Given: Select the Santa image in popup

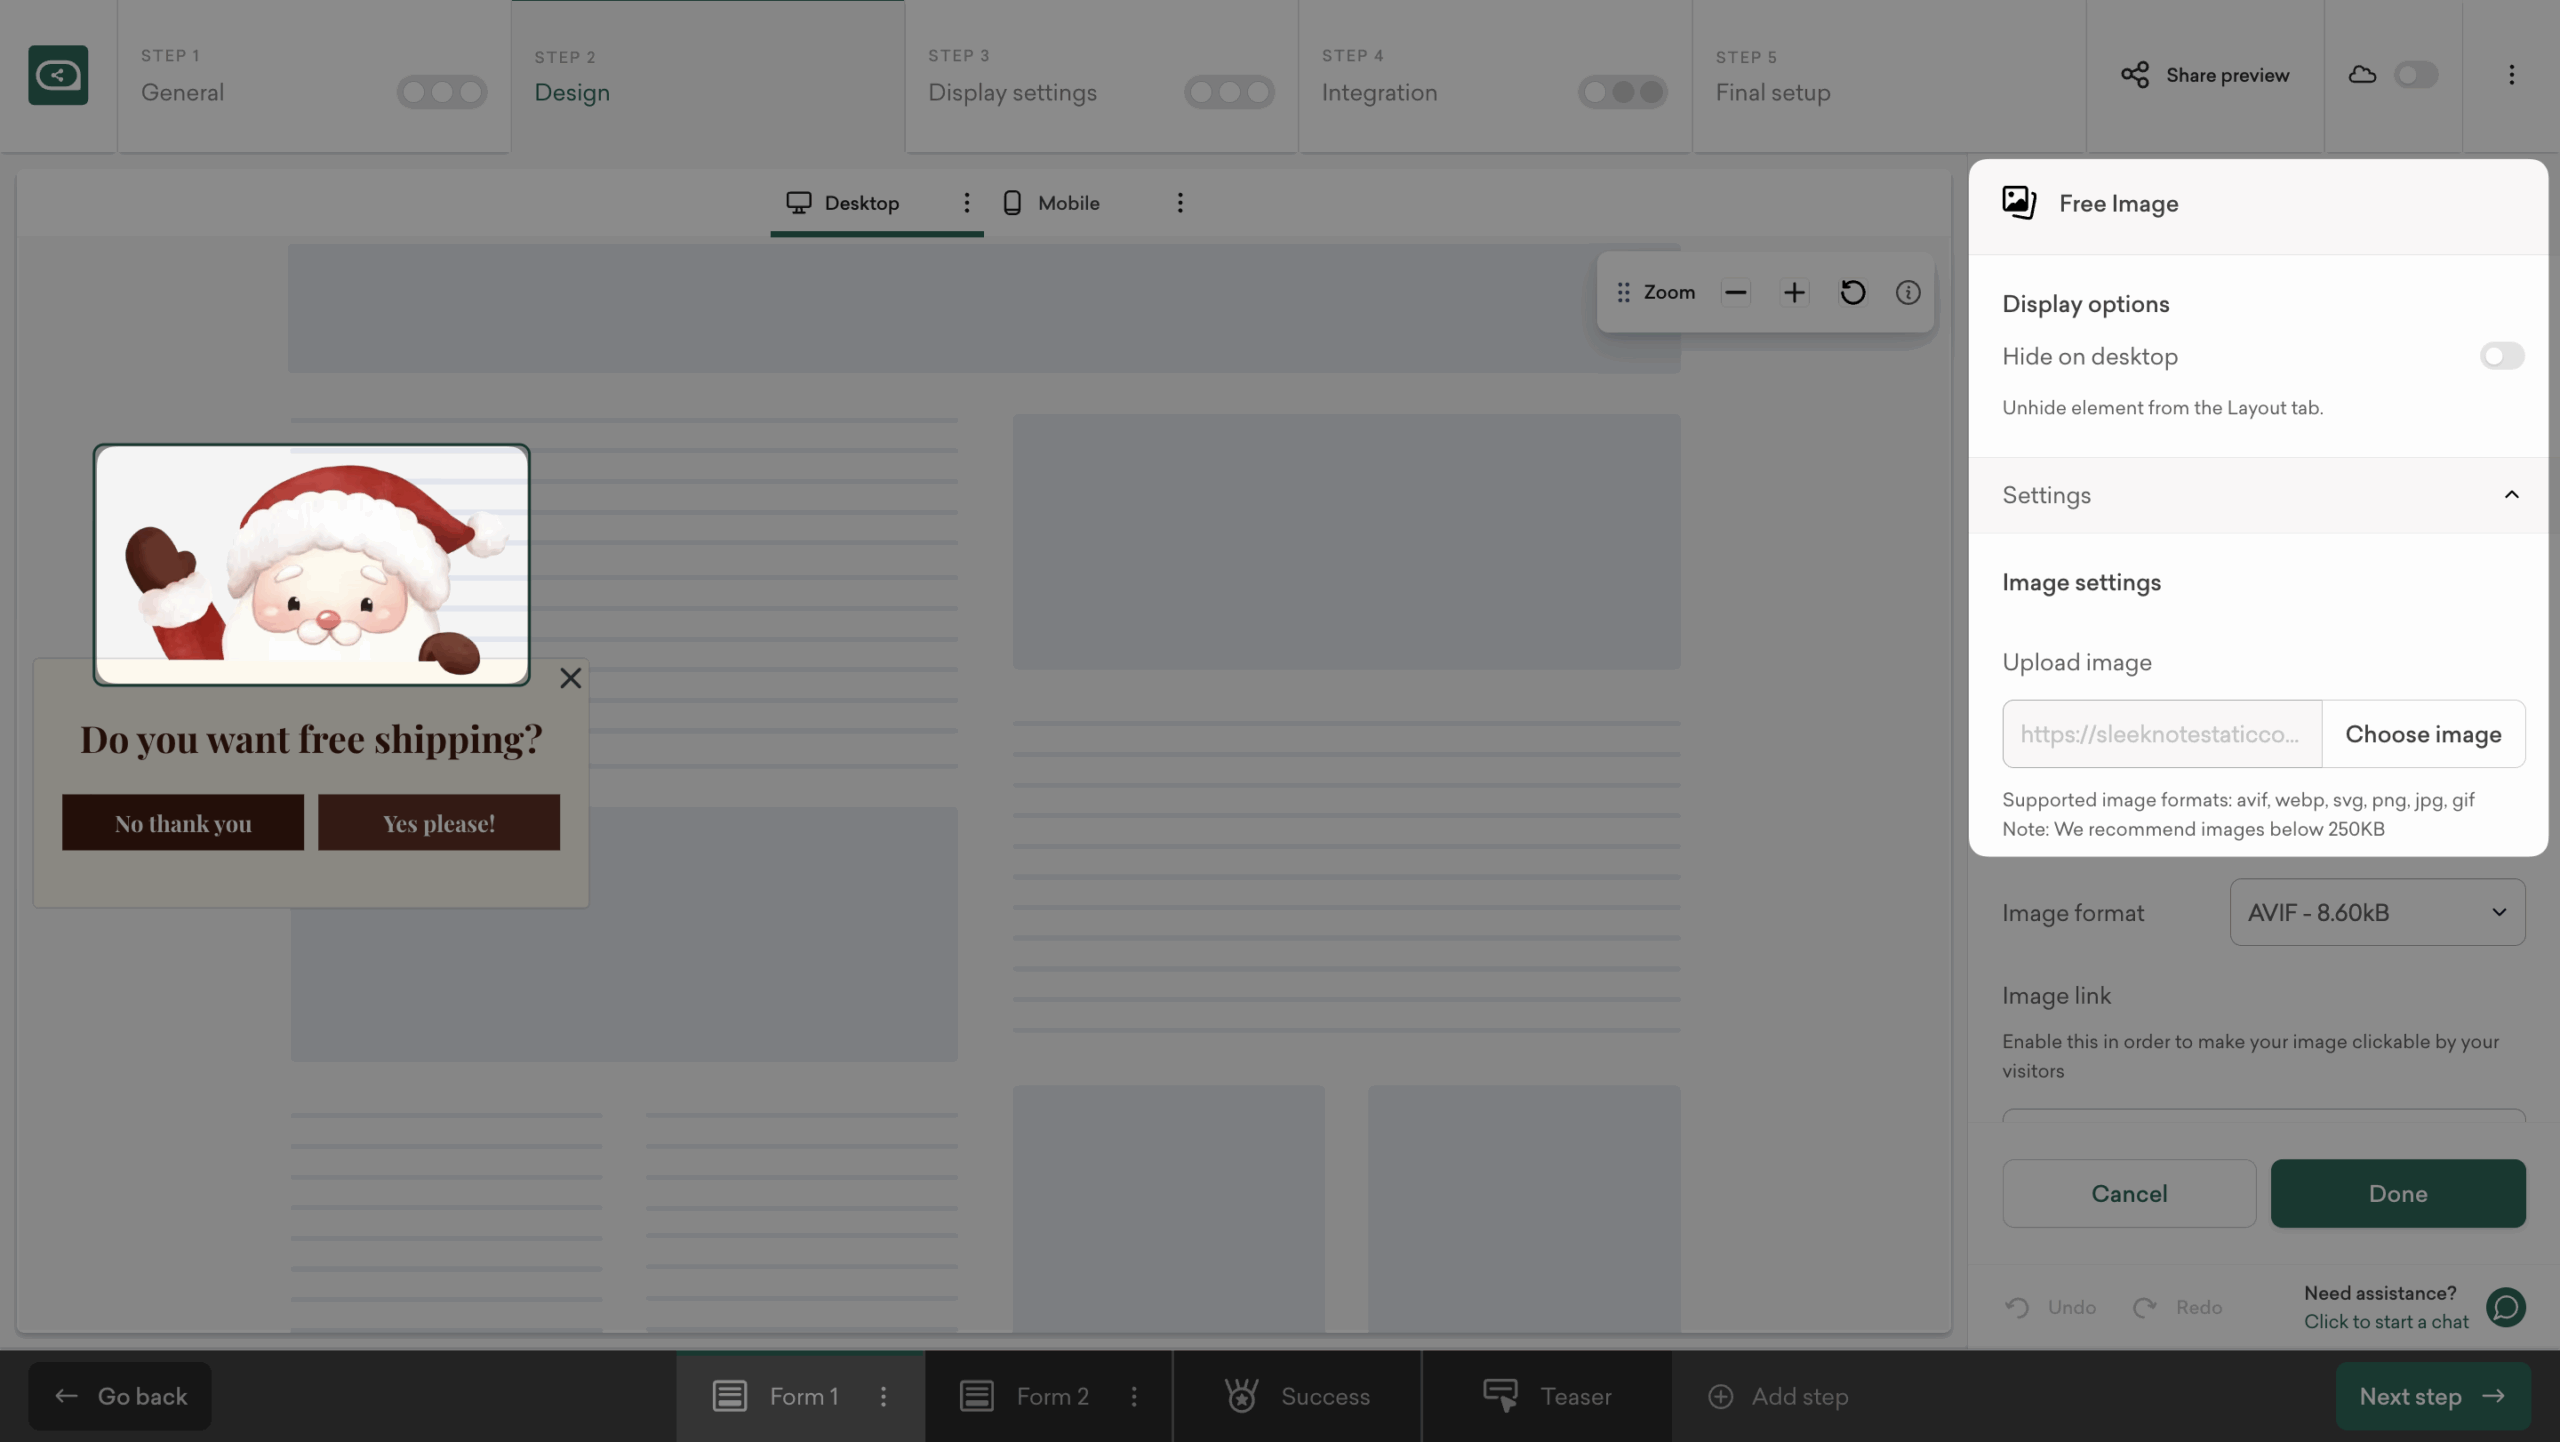Looking at the screenshot, I should 311,565.
